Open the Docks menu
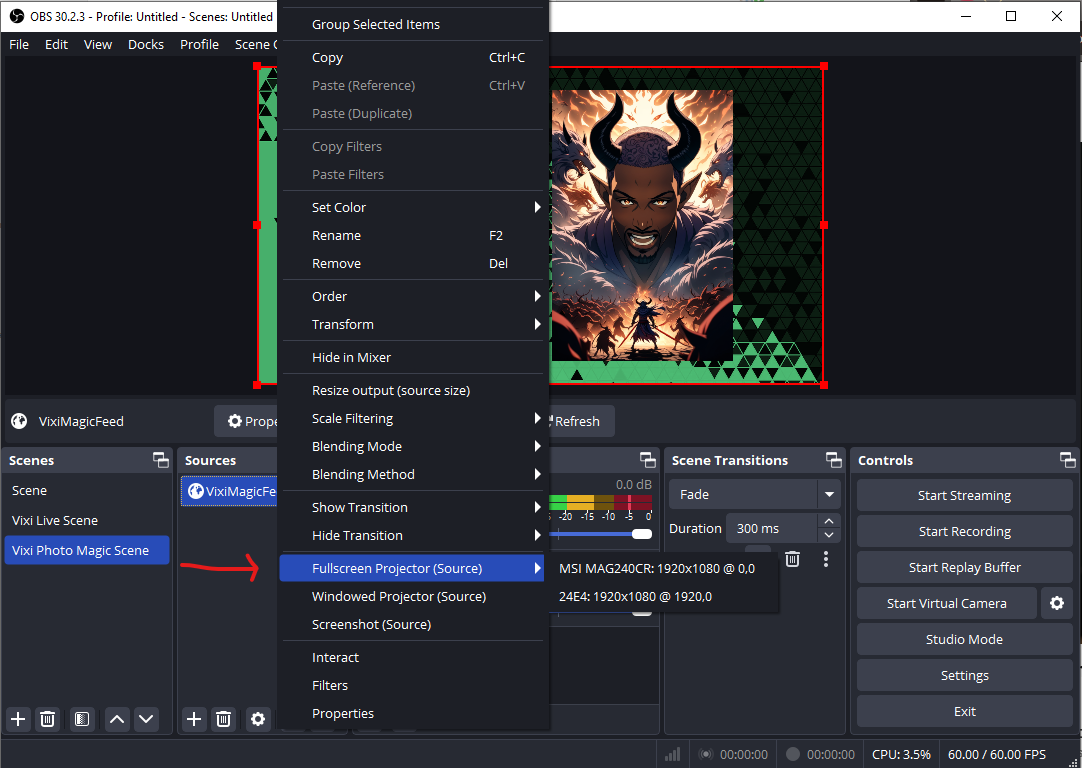The image size is (1082, 768). tap(146, 44)
